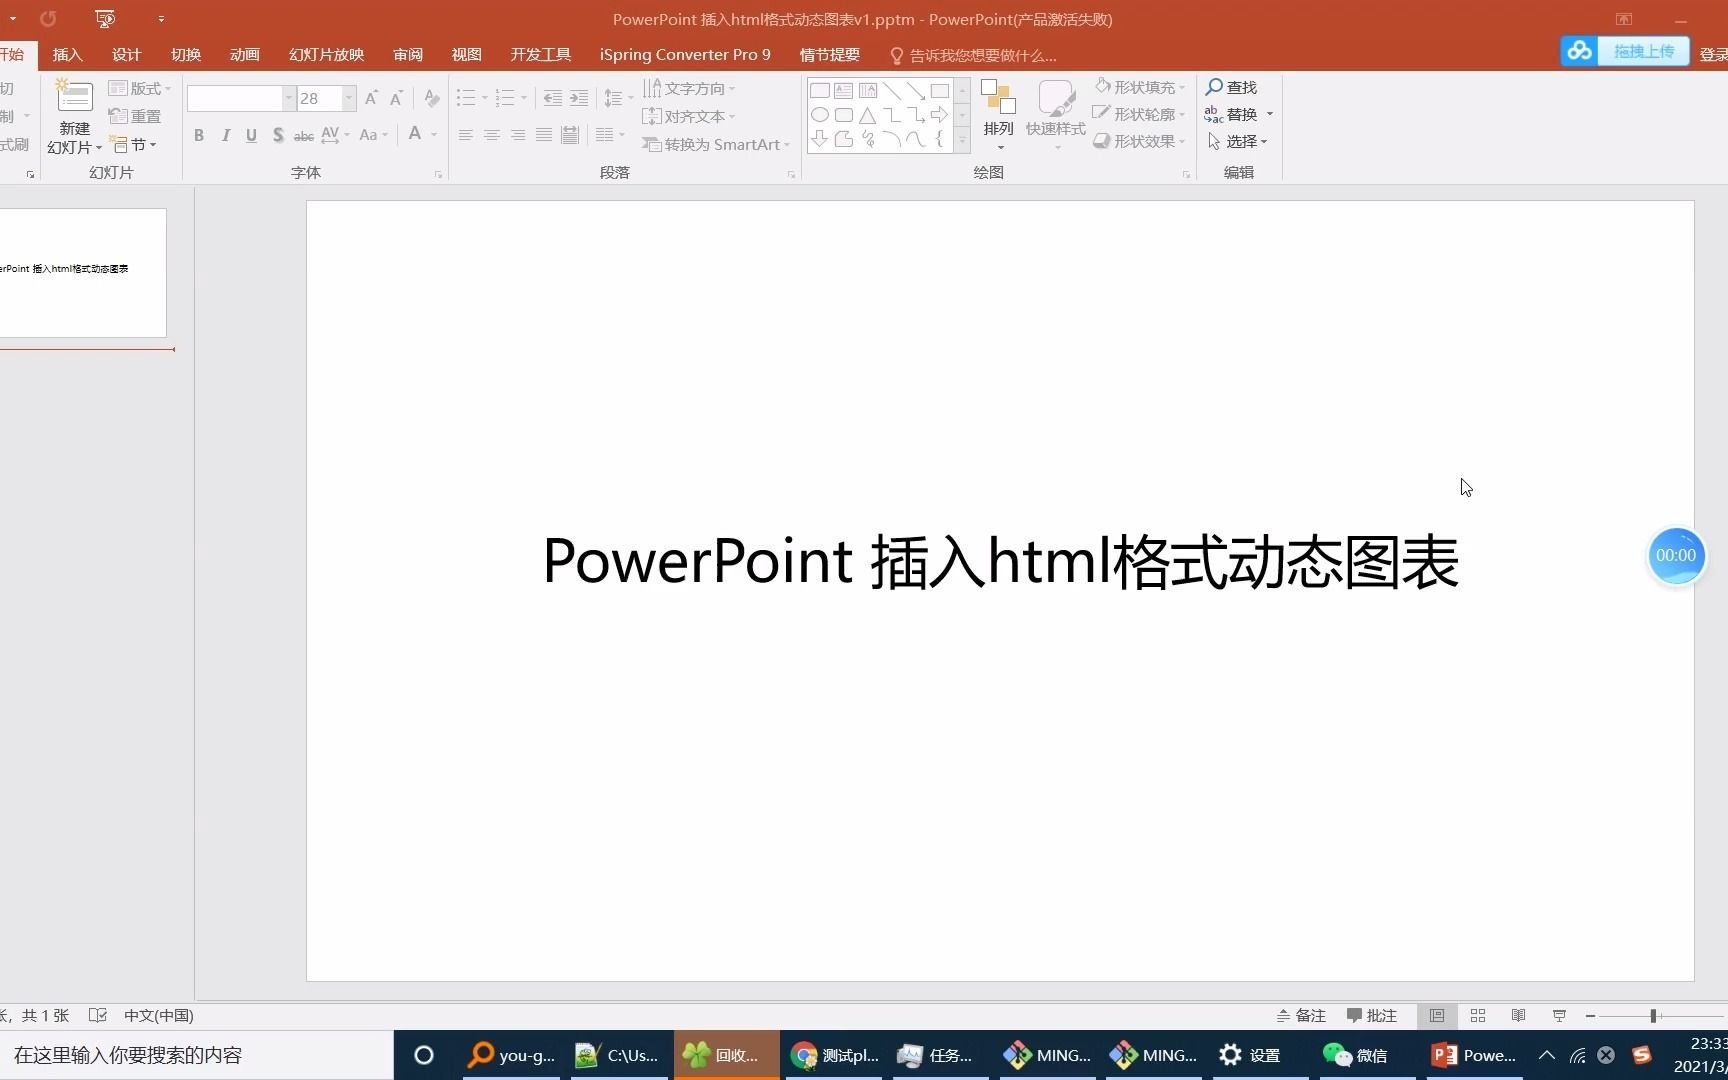This screenshot has width=1728, height=1080.
Task: Switch to iSpring Converter Pro 9 tab
Action: tap(685, 54)
